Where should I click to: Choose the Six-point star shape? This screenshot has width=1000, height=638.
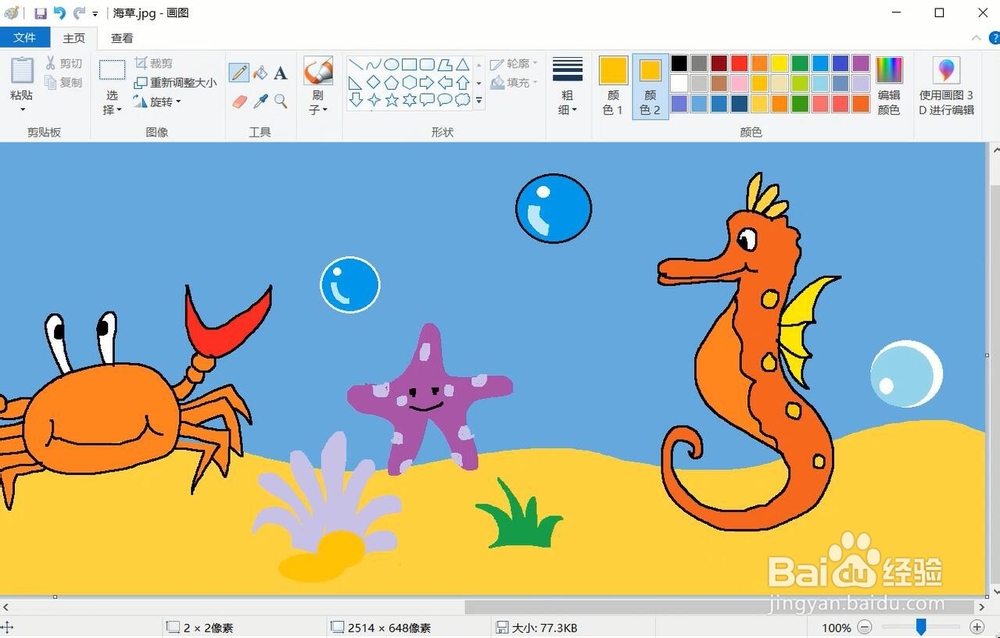tap(409, 100)
